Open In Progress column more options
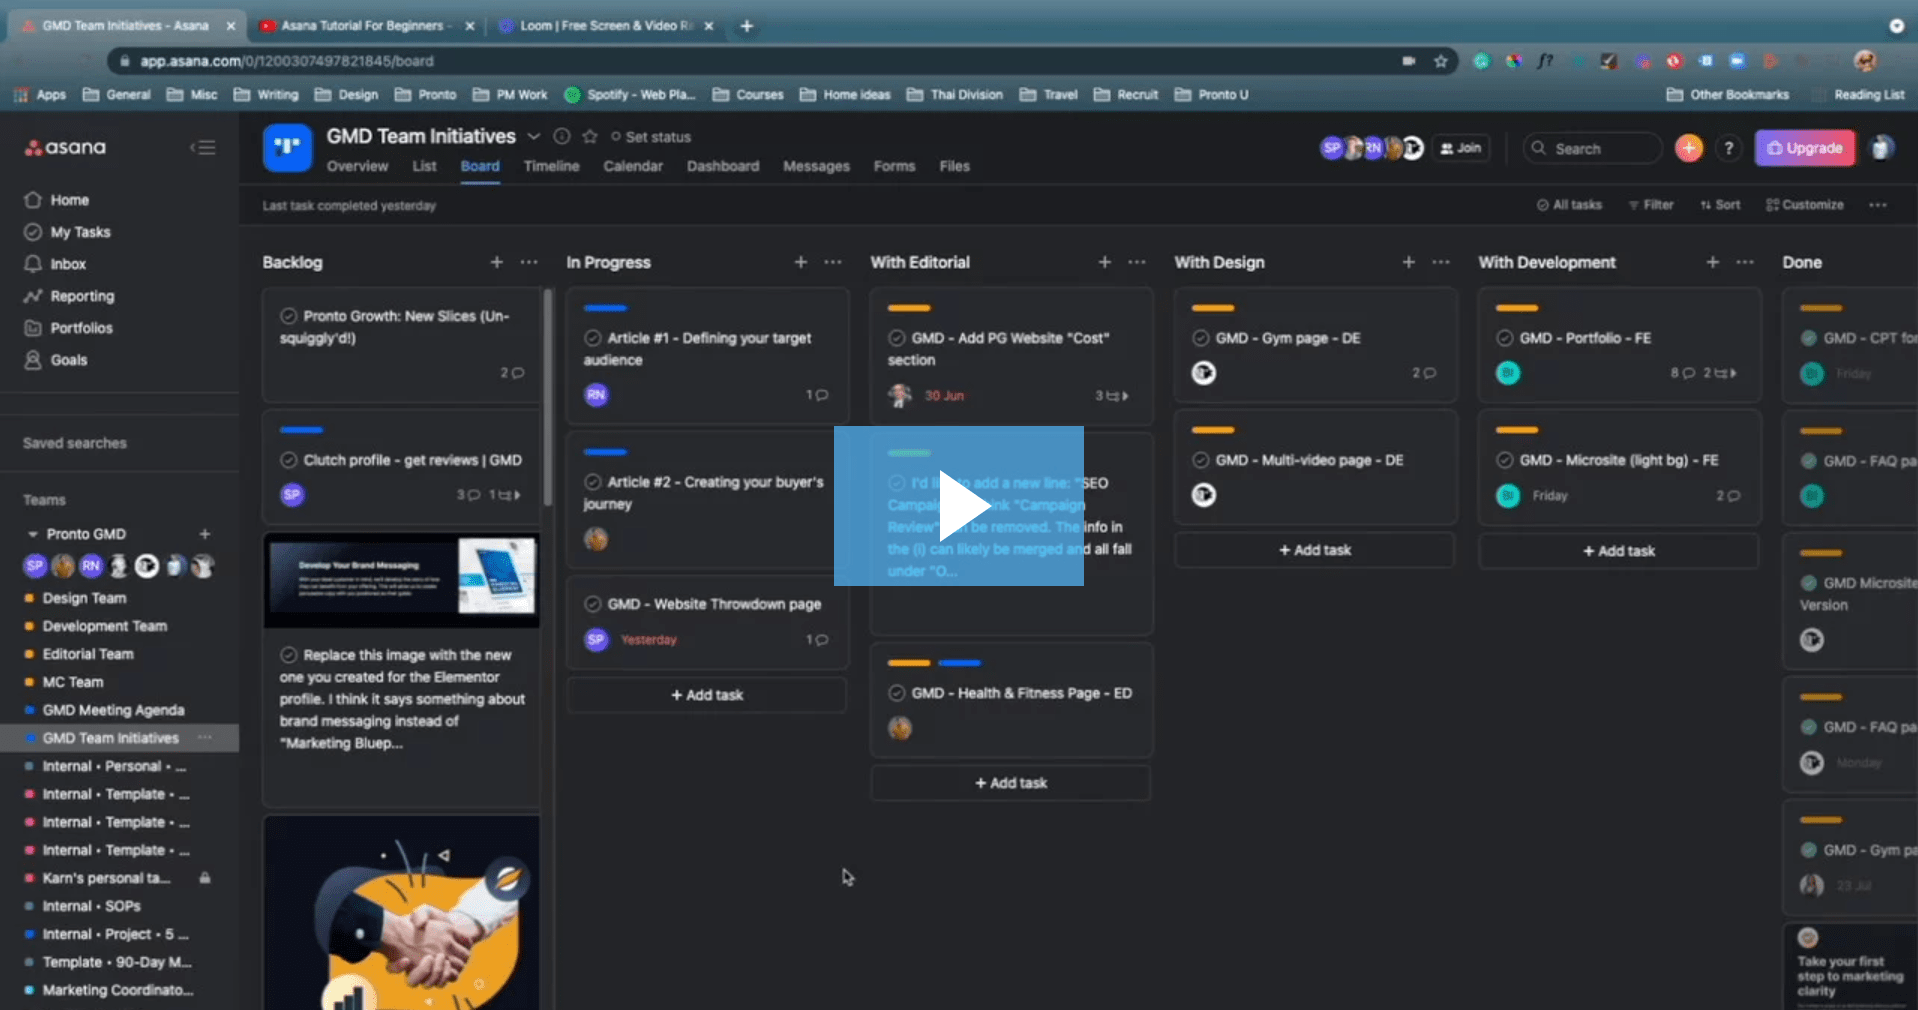Viewport: 1918px width, 1010px height. coord(833,262)
